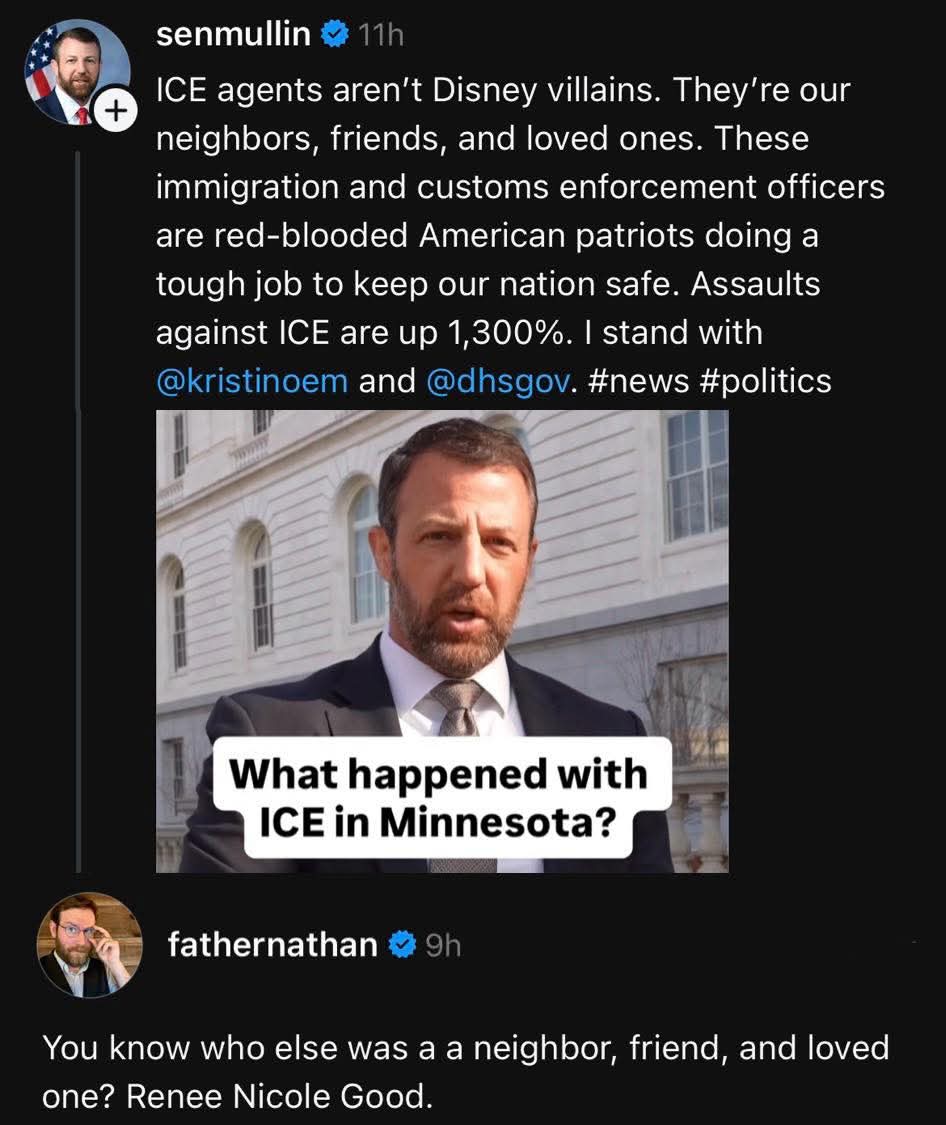Click the verified badge next to senmullin

(x=334, y=36)
